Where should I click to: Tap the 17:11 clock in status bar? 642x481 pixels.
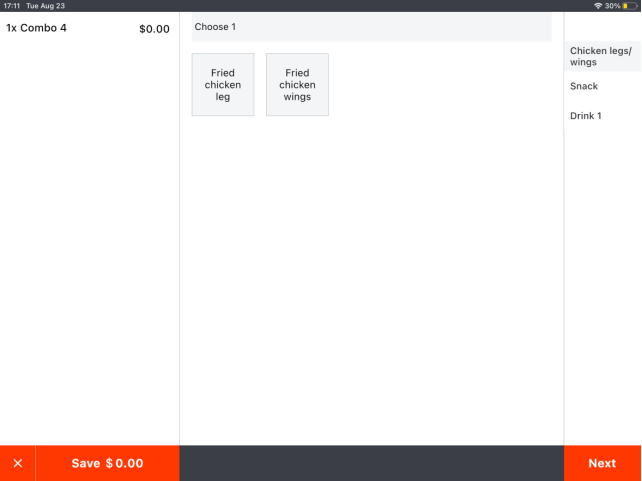point(11,6)
